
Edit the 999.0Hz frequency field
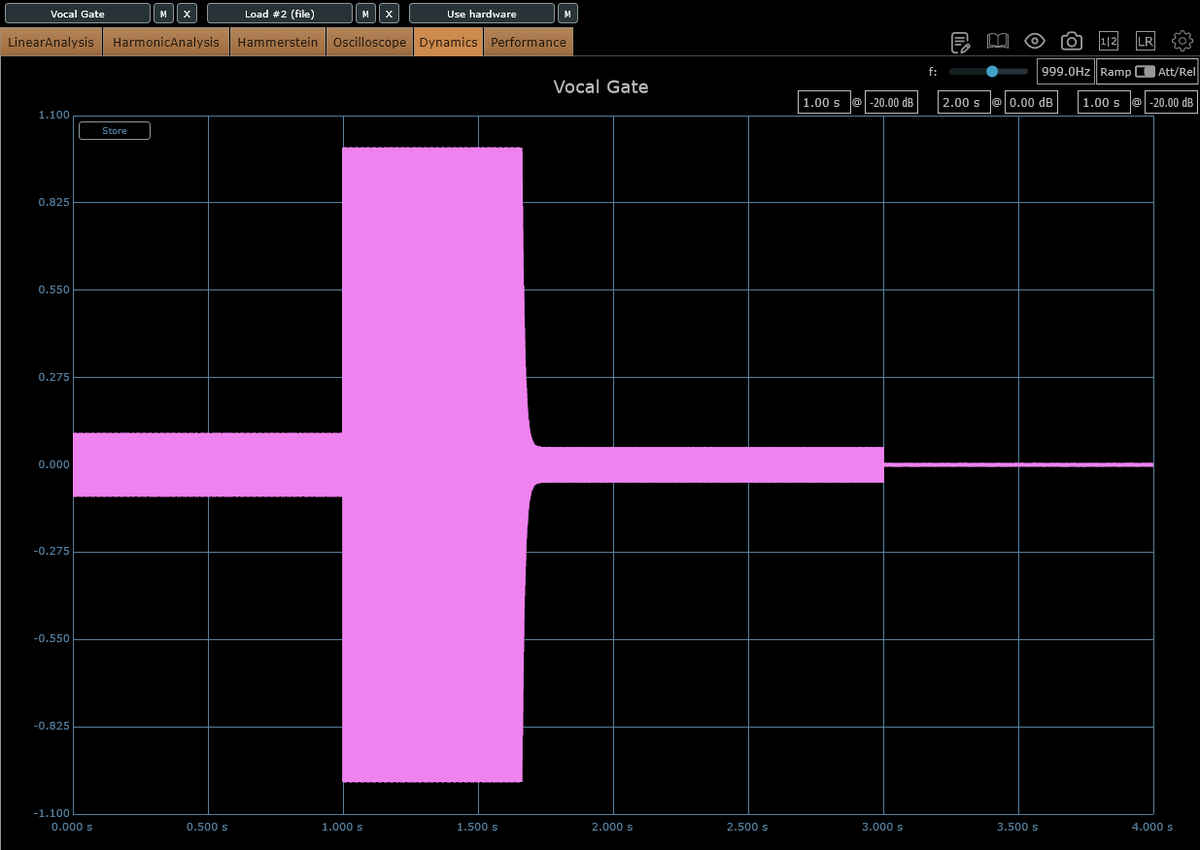[1065, 72]
